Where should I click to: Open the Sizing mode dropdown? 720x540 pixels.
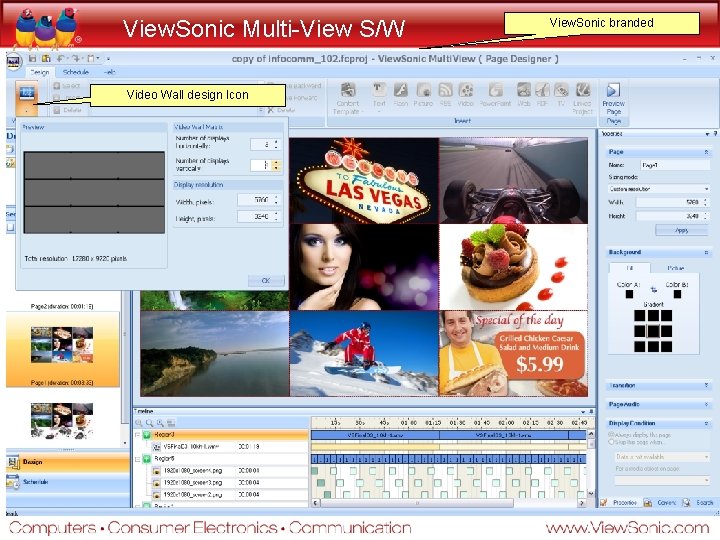tap(658, 189)
